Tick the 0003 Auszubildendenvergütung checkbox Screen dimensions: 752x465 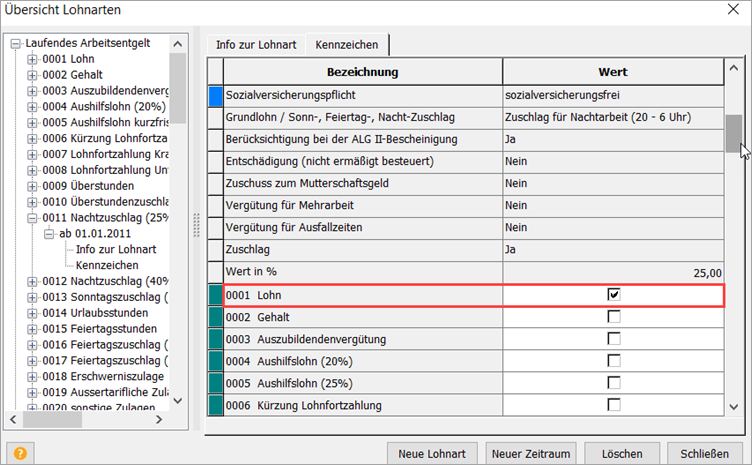pos(614,339)
